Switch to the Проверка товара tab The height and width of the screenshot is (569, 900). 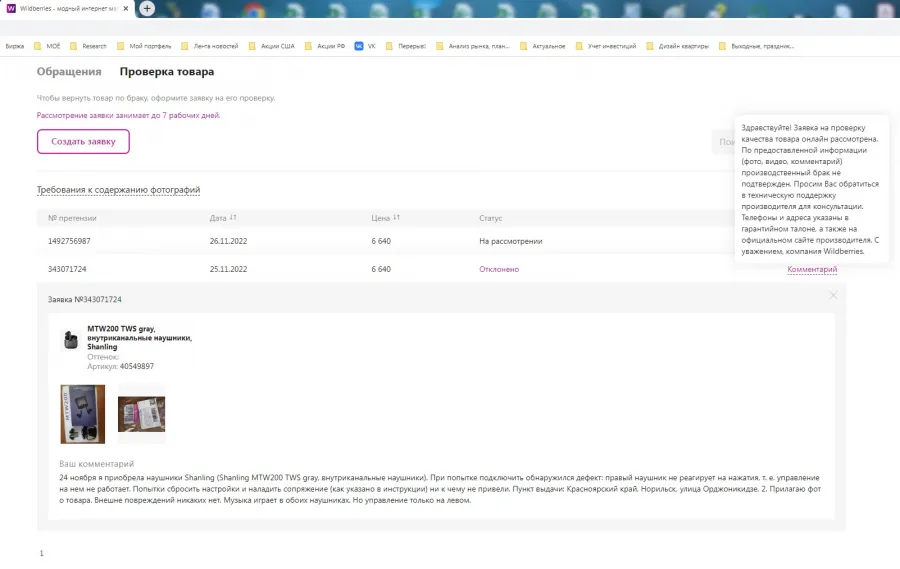click(167, 72)
